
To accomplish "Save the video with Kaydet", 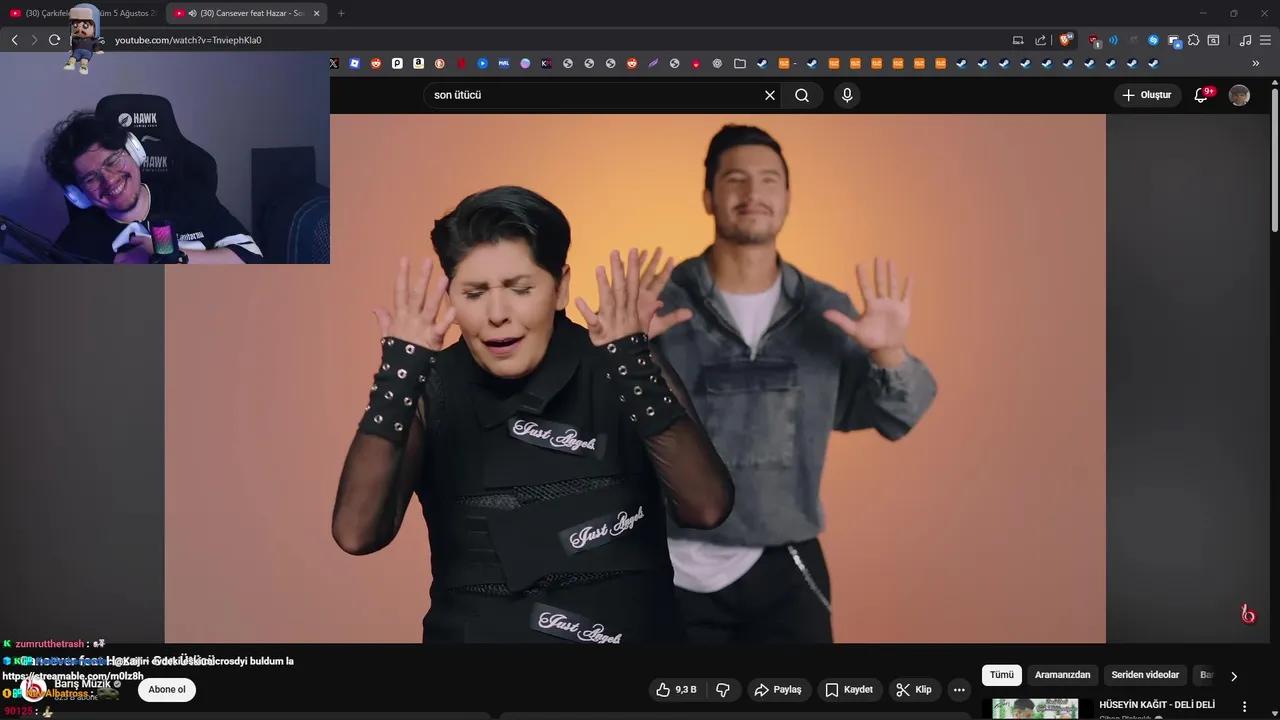I will pos(849,690).
